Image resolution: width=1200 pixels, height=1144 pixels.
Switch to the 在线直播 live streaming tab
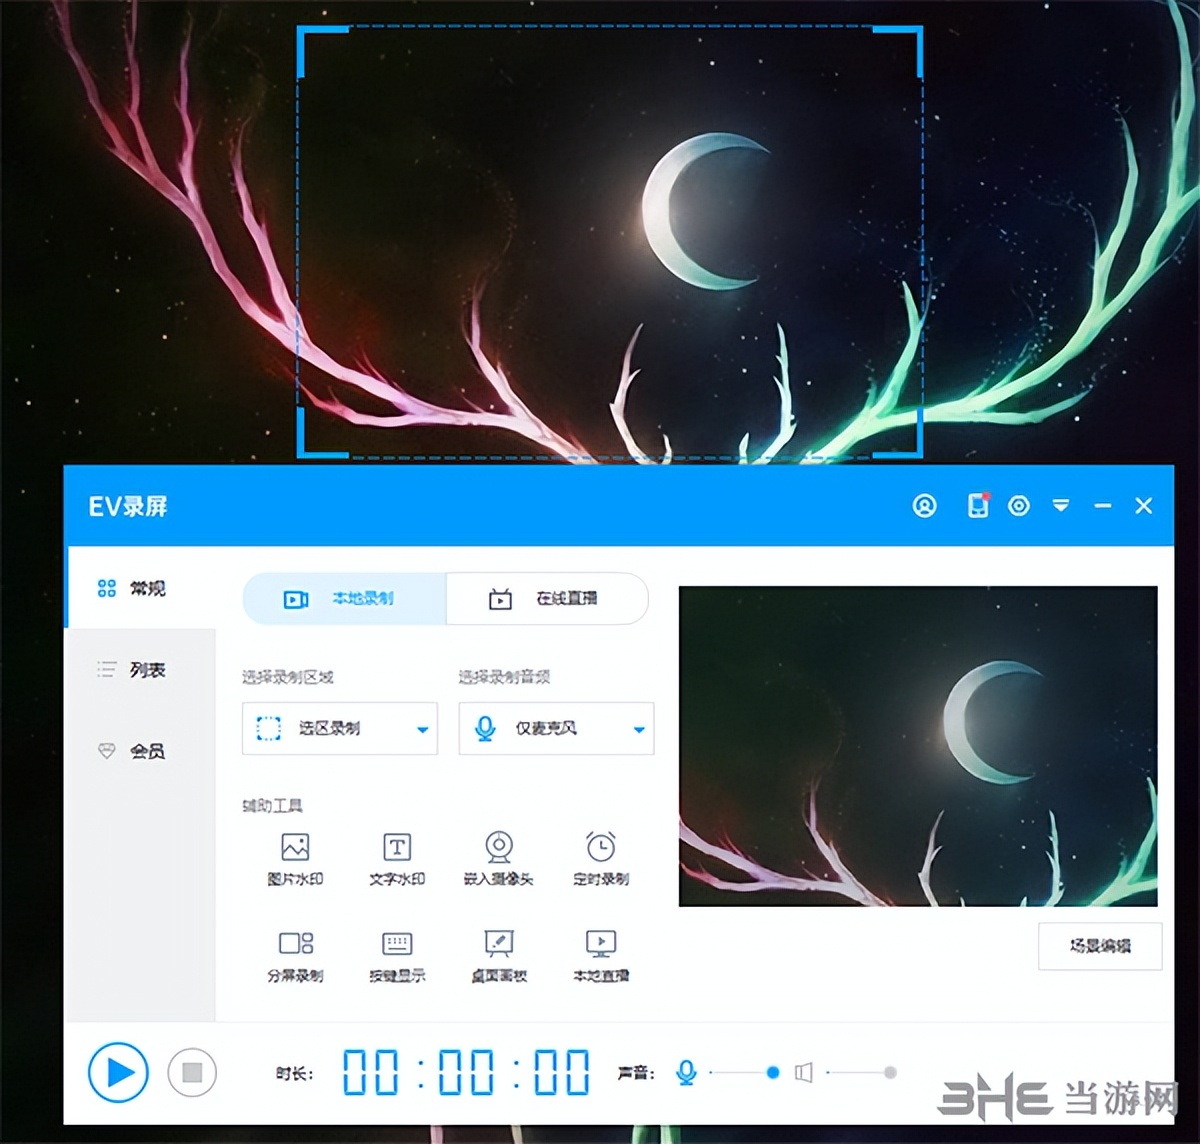point(547,599)
